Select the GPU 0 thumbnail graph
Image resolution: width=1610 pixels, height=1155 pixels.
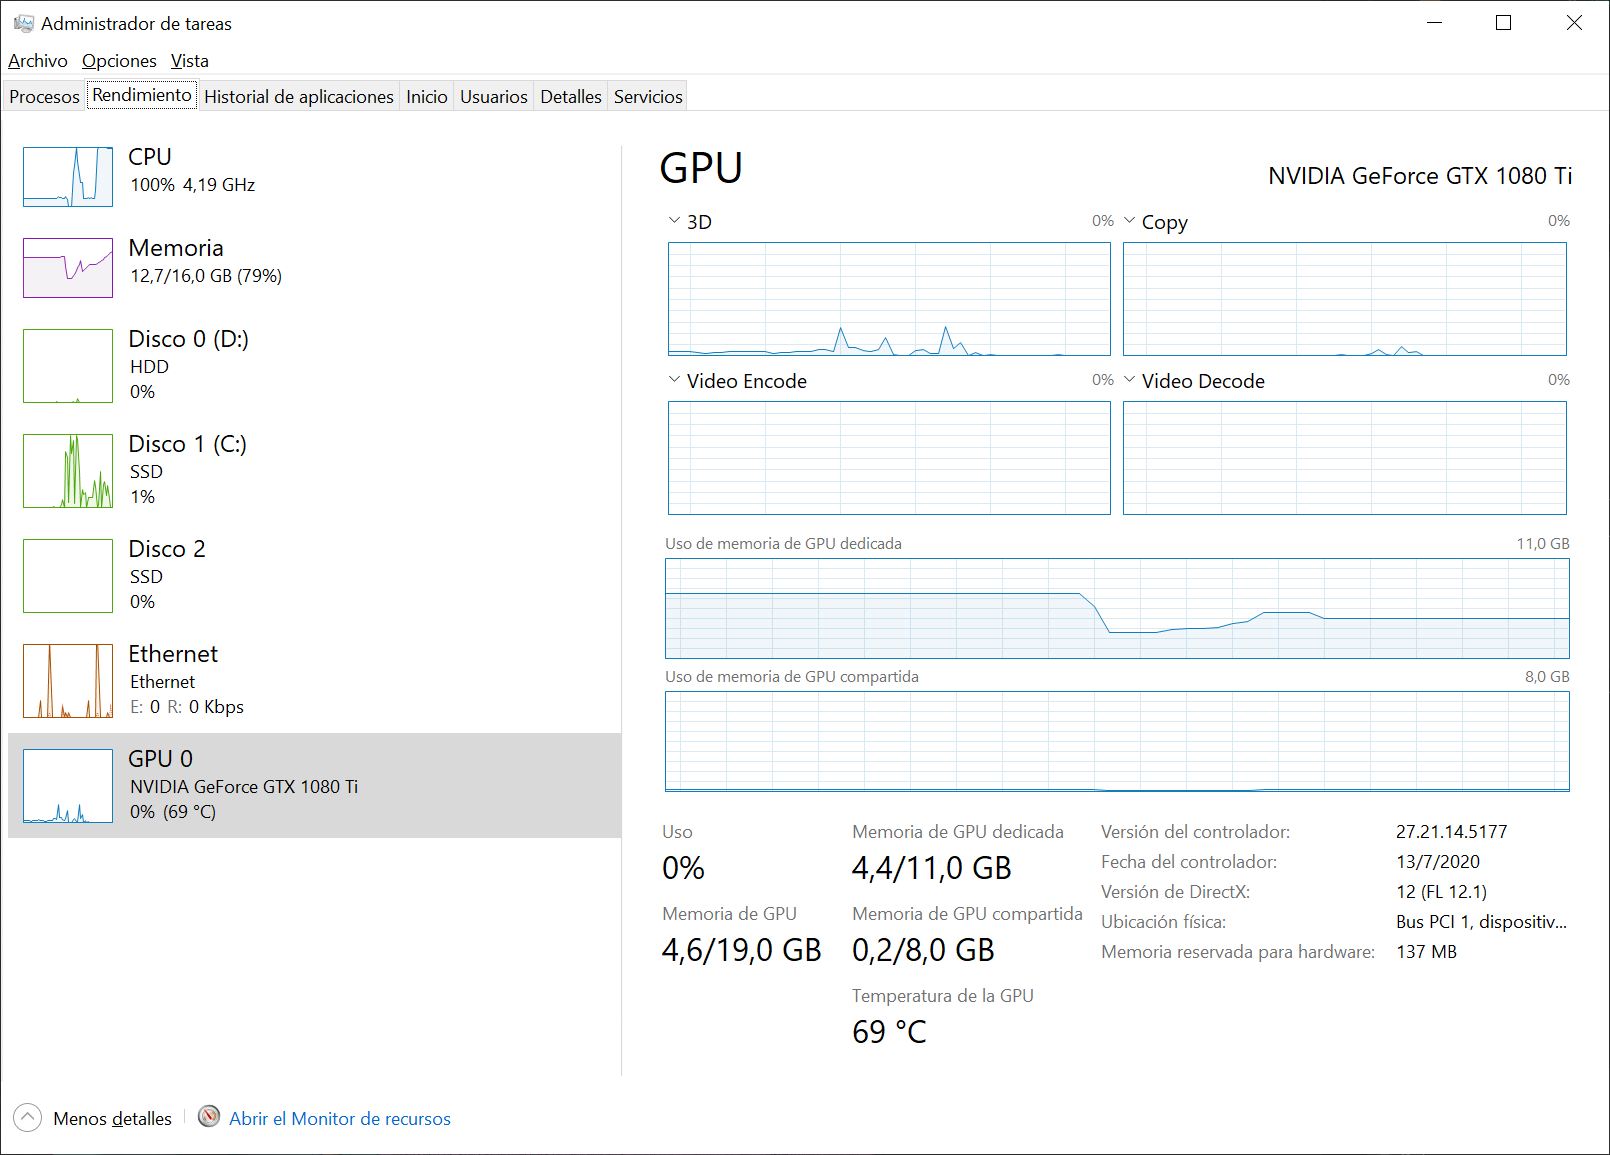click(68, 786)
